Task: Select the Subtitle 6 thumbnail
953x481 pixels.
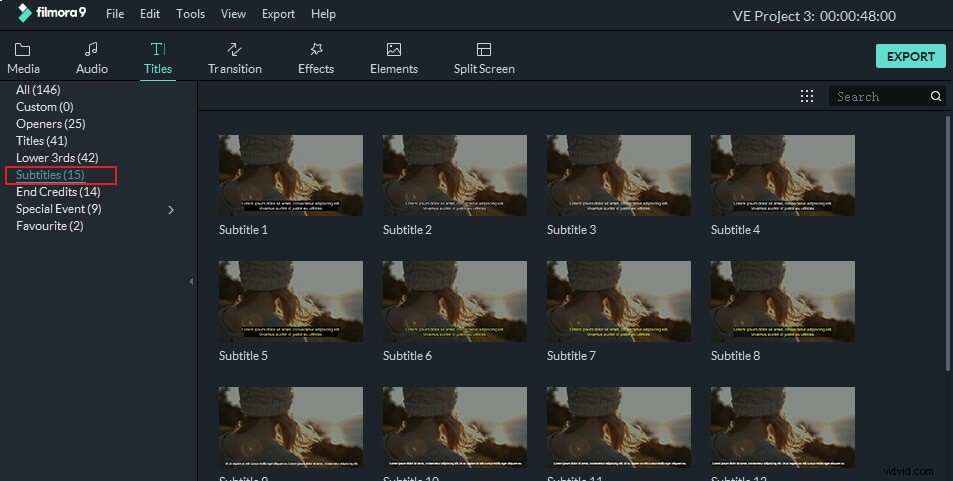Action: point(455,301)
